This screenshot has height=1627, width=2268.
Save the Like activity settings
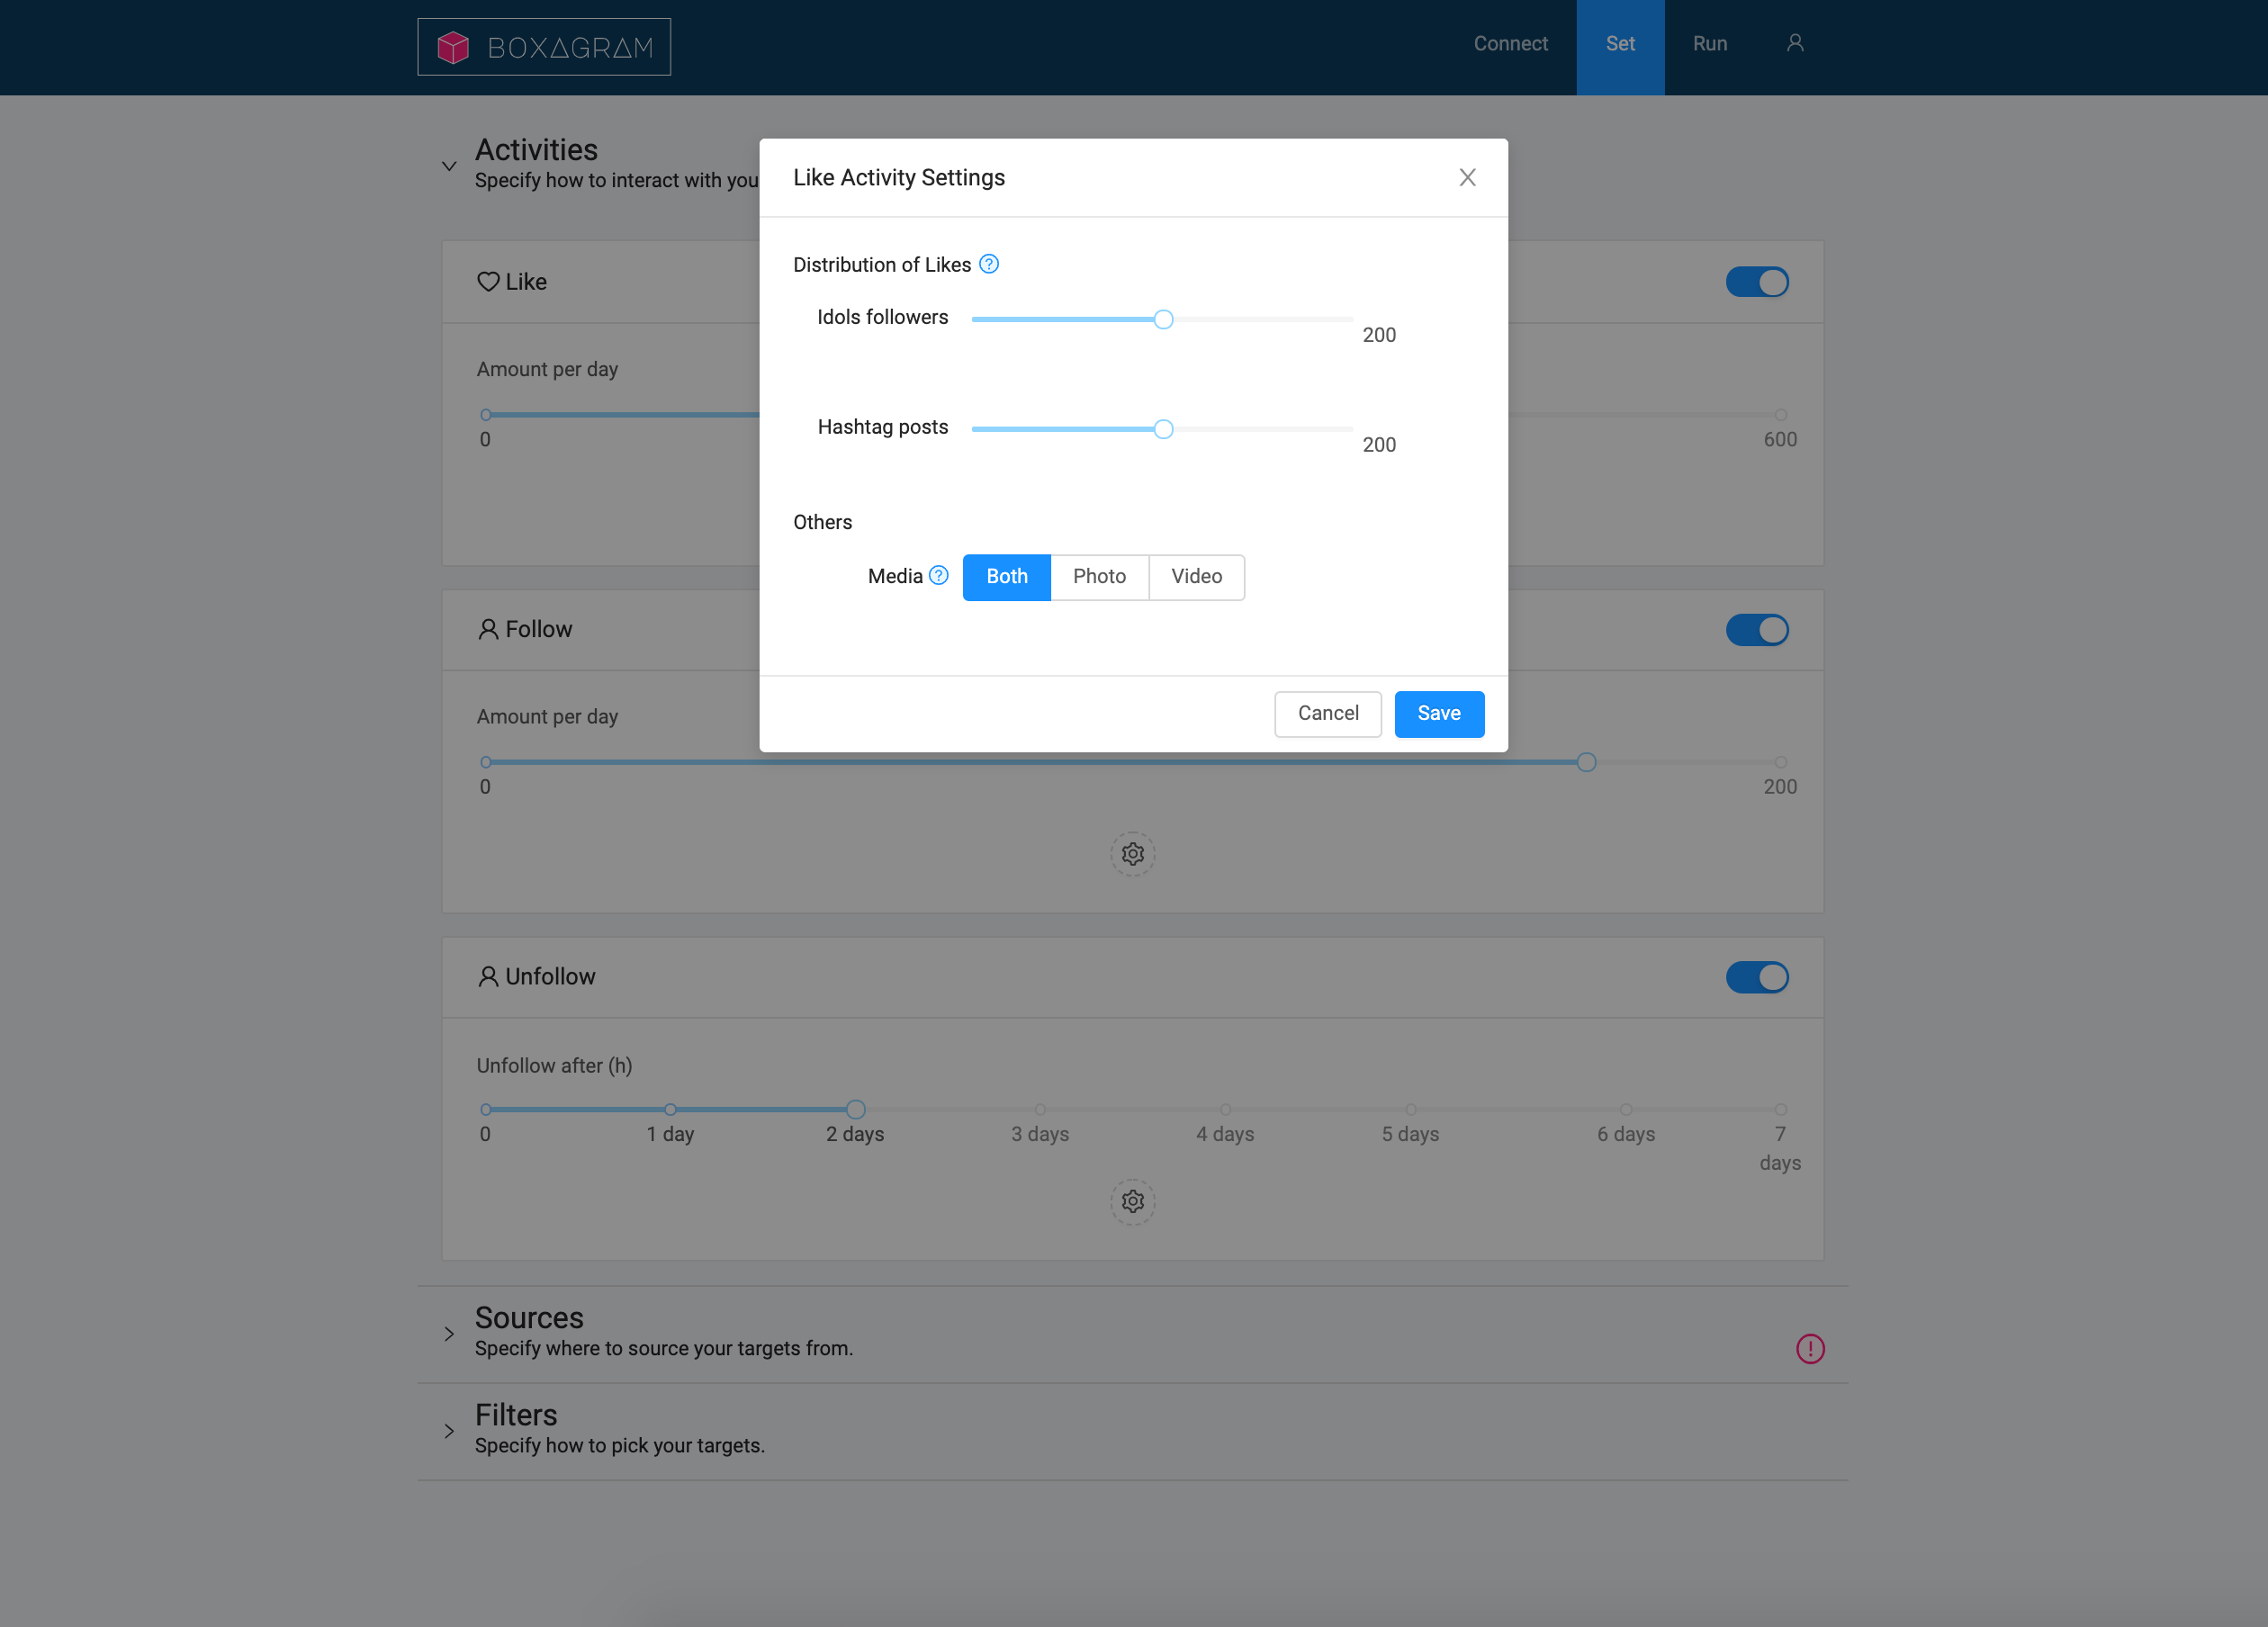(1439, 714)
